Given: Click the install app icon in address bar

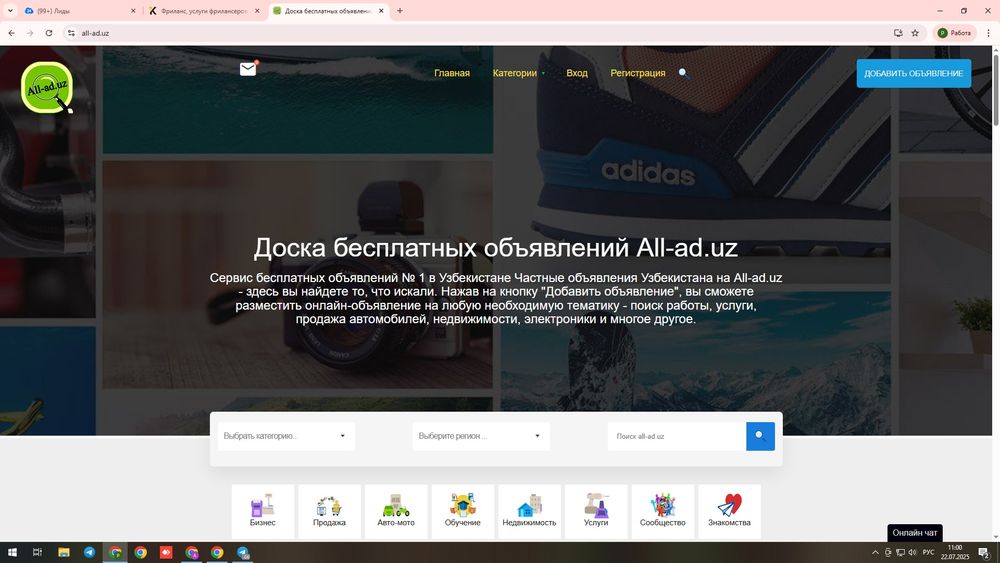Looking at the screenshot, I should pyautogui.click(x=898, y=33).
